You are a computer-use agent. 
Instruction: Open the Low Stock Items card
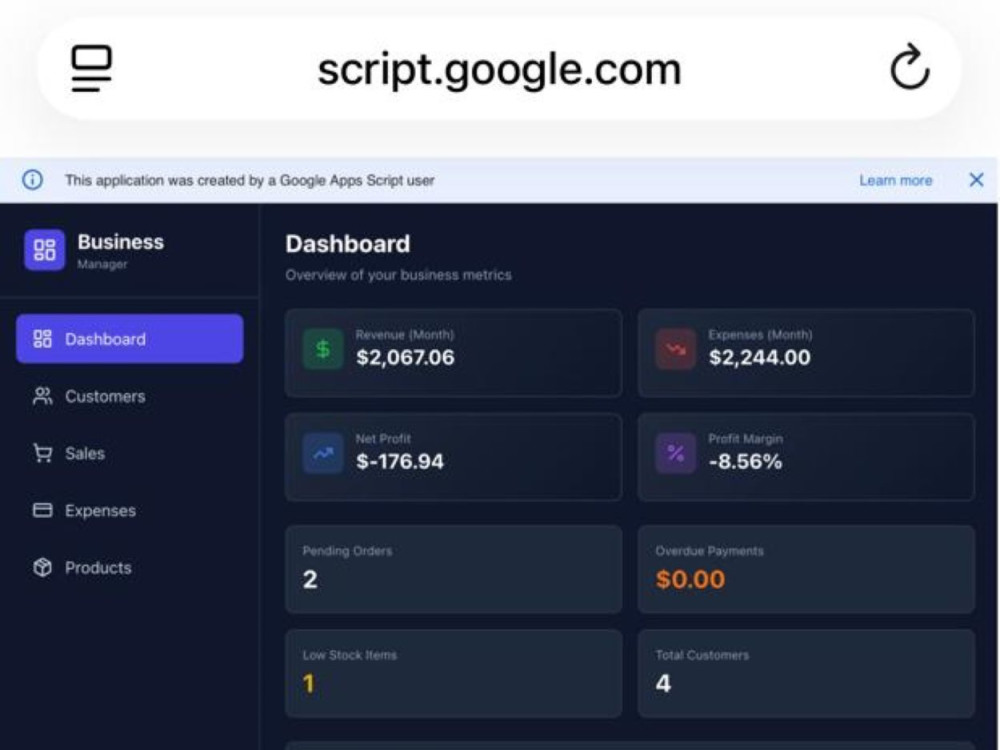[453, 673]
